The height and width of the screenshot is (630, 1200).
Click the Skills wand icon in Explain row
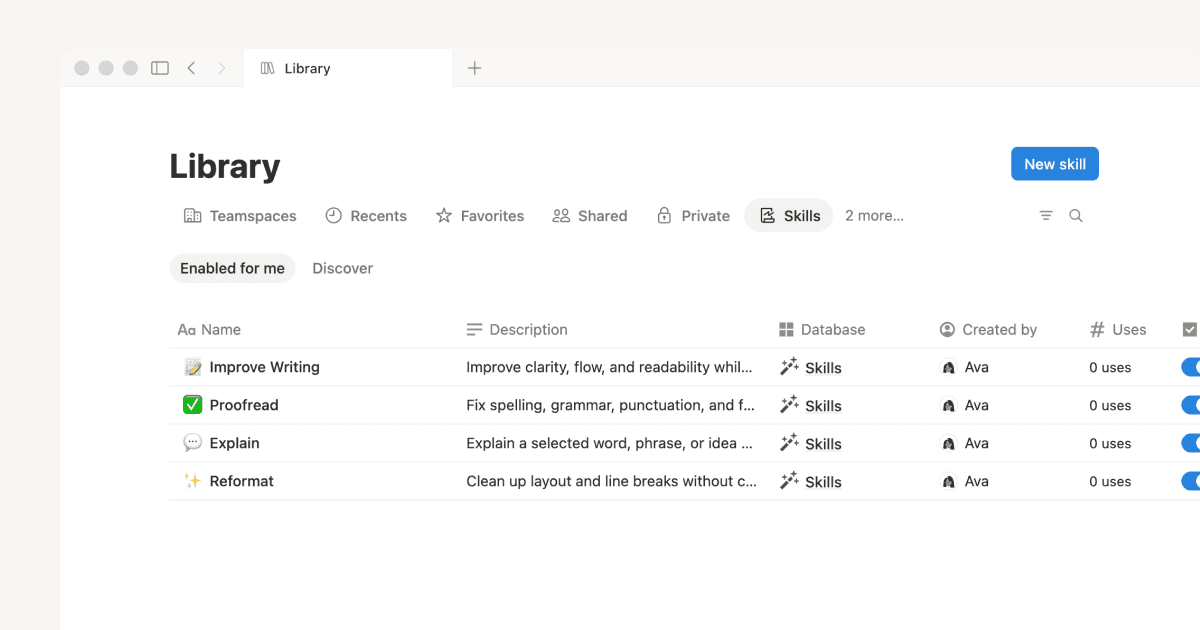[789, 443]
